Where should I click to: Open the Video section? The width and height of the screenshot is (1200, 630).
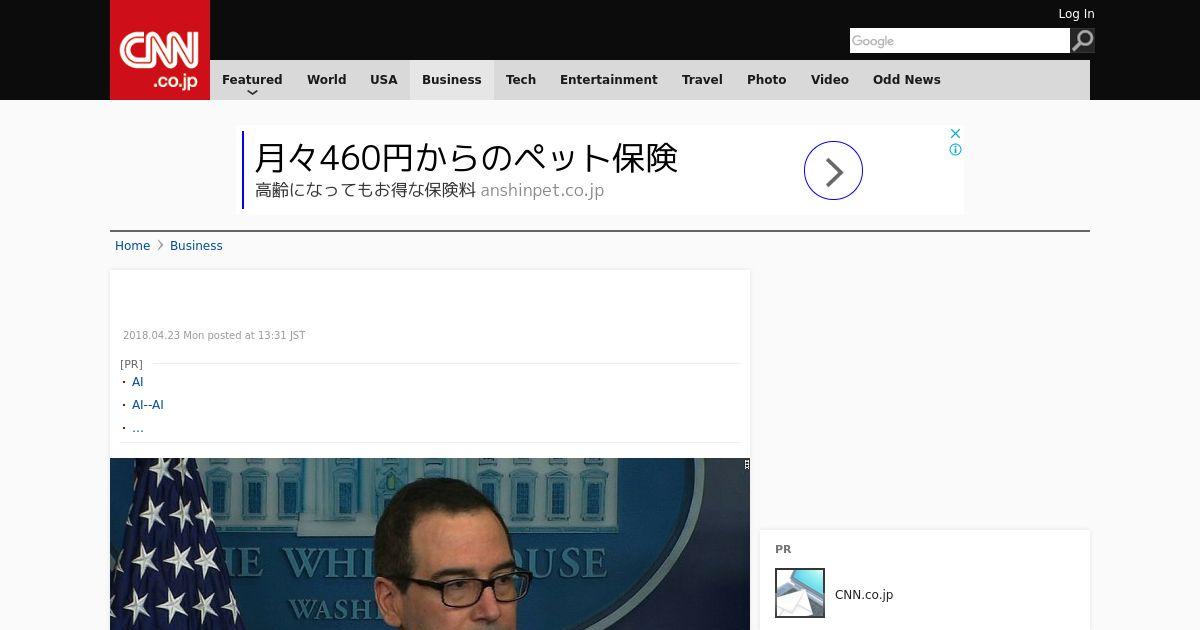(x=830, y=80)
